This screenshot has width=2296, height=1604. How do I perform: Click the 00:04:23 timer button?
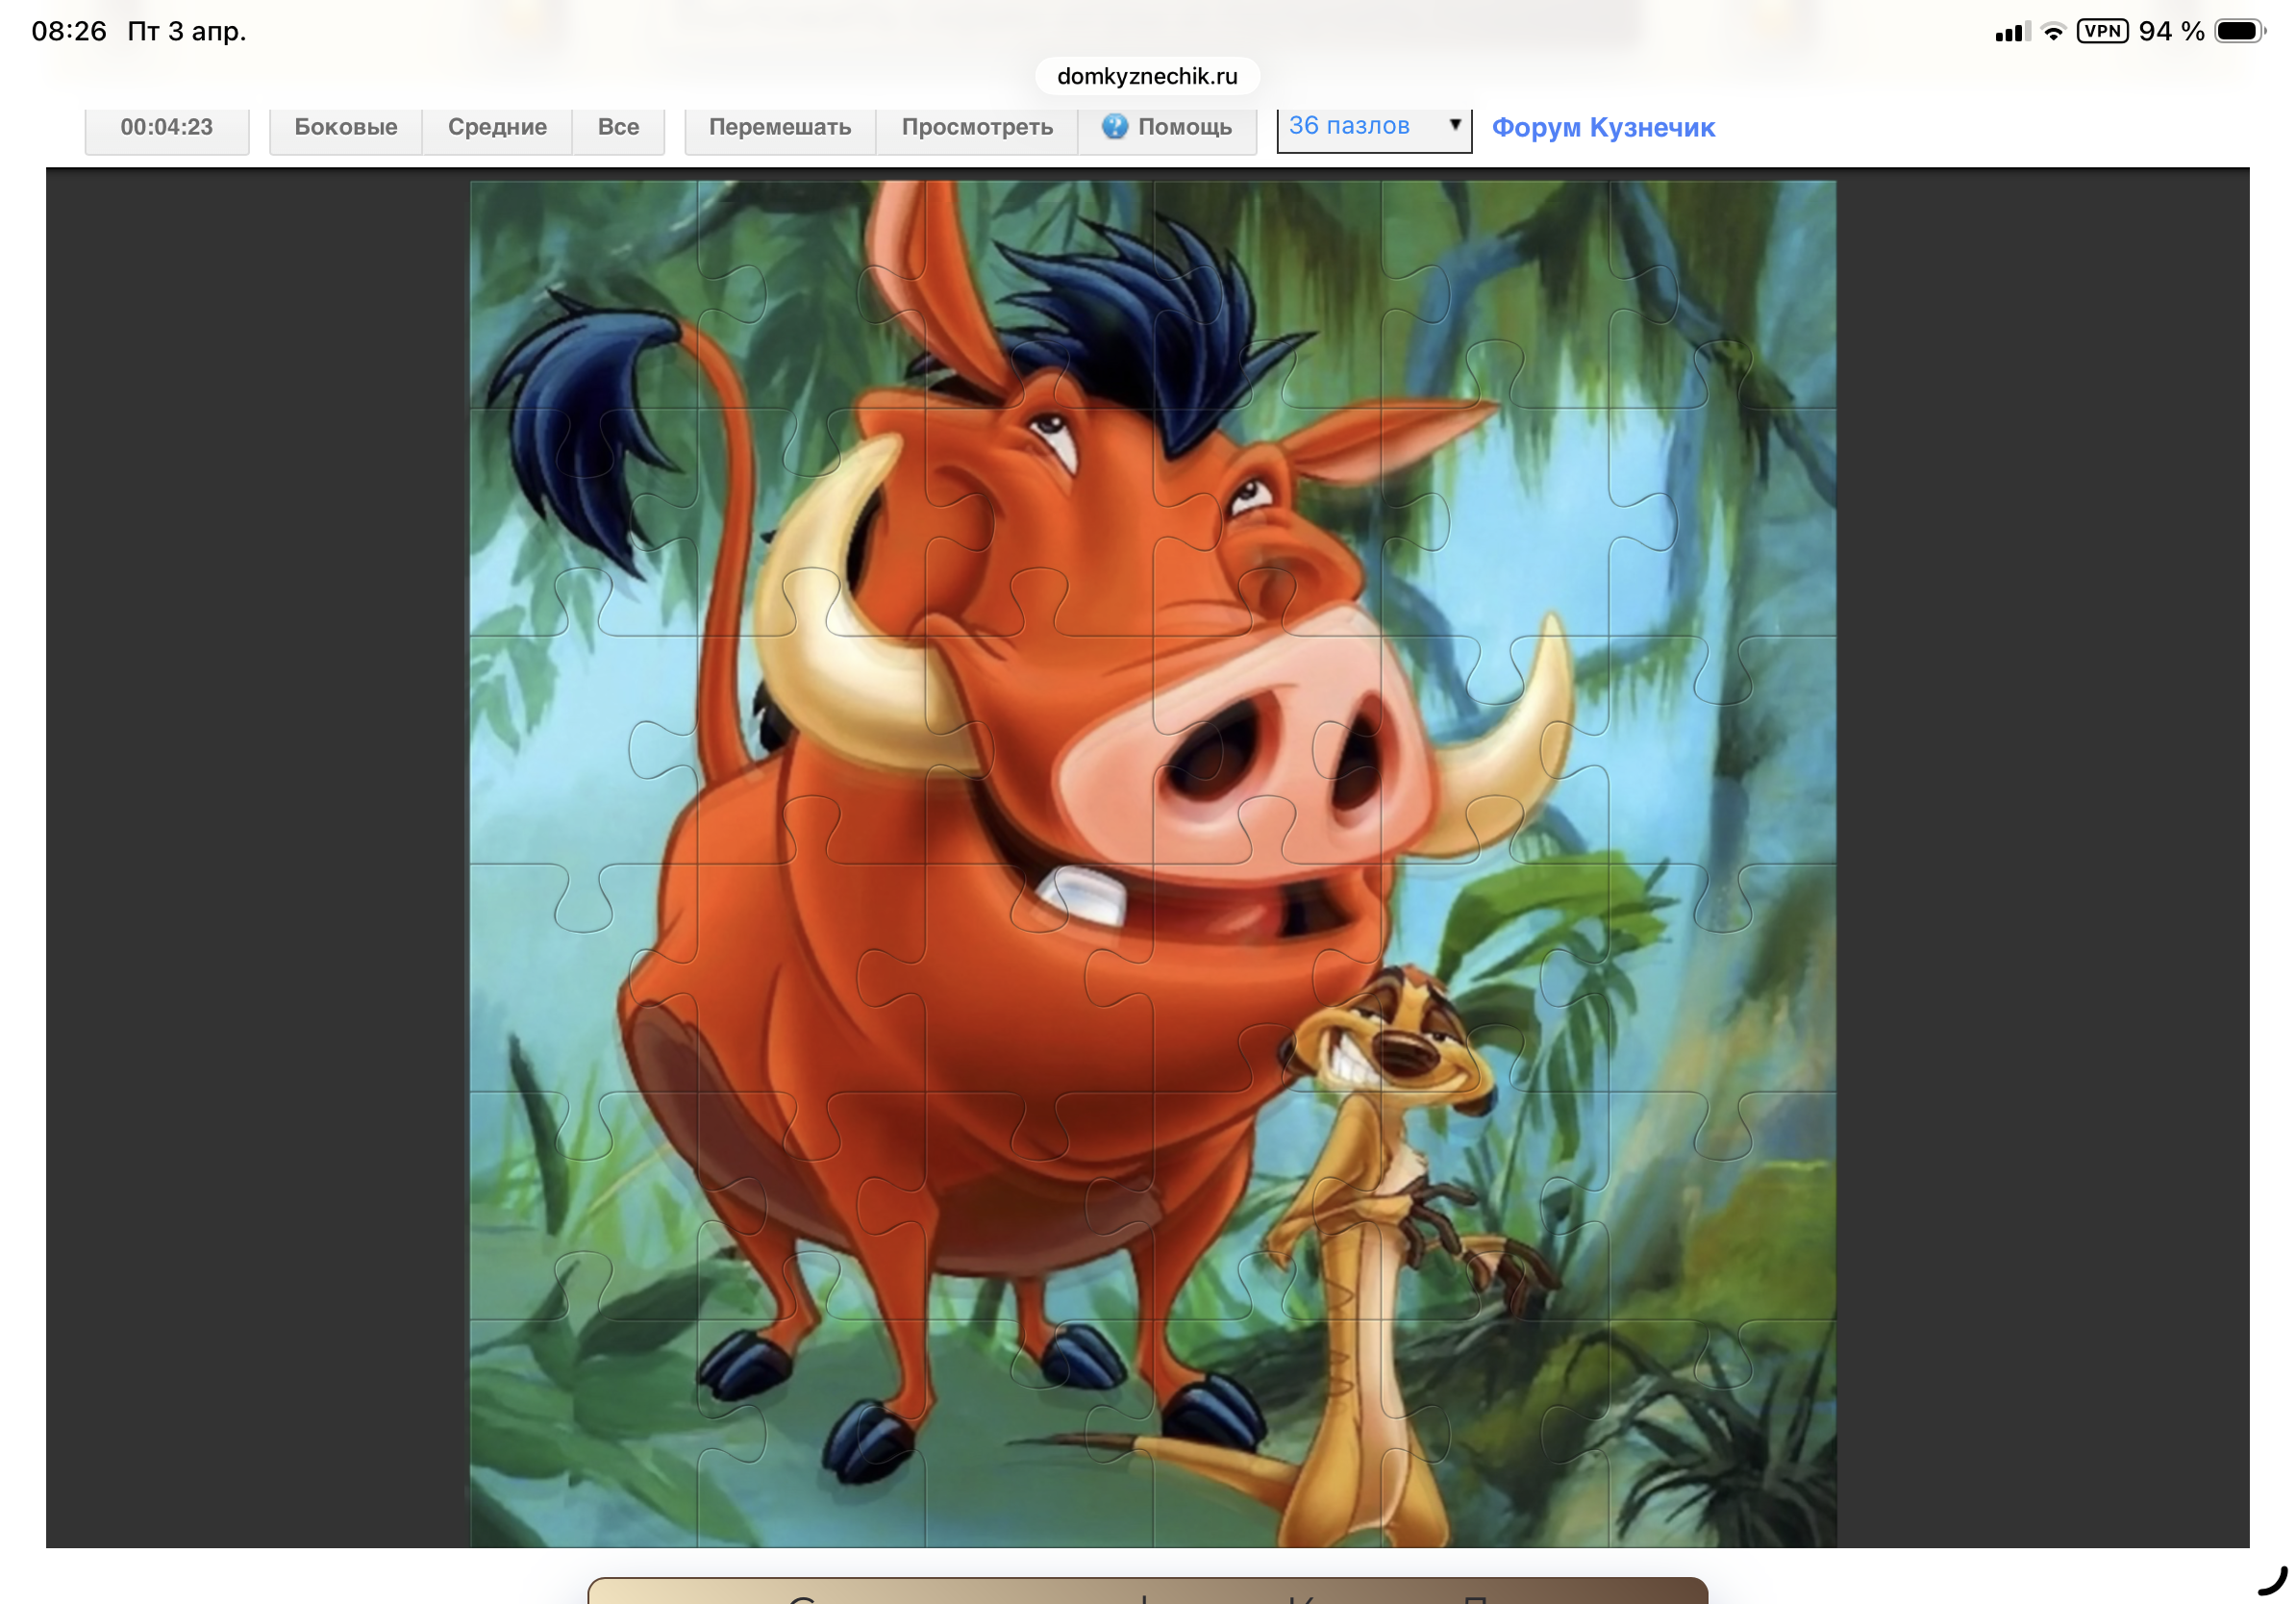[167, 128]
